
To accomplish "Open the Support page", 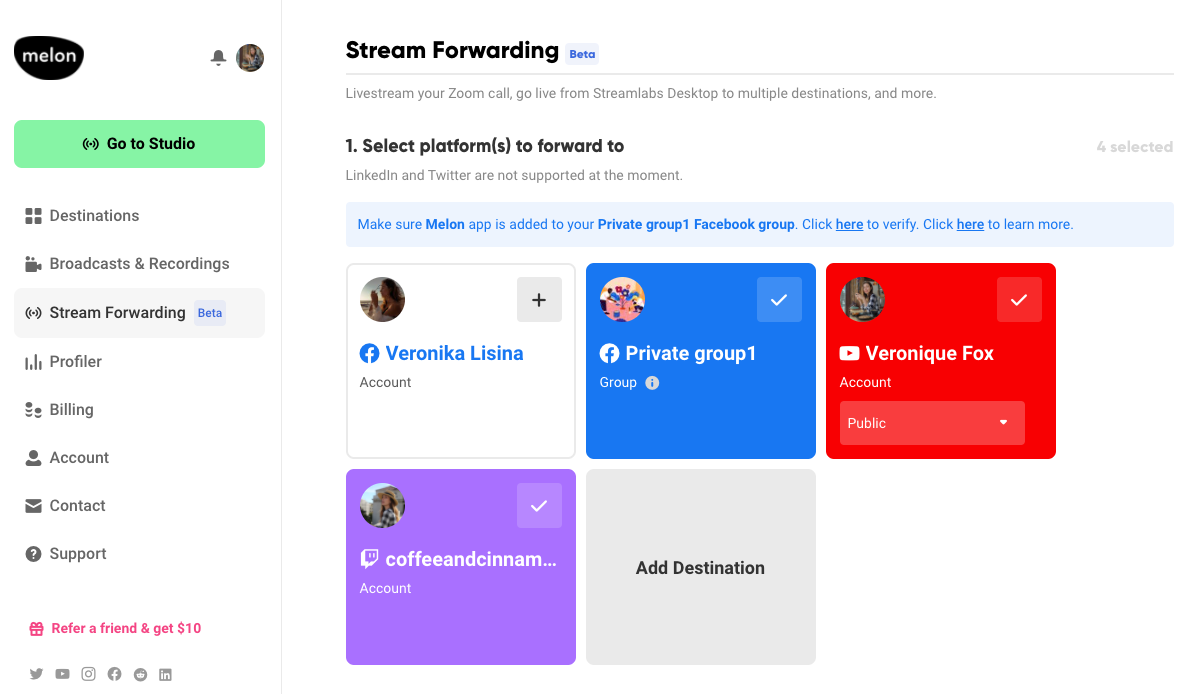I will click(139, 554).
